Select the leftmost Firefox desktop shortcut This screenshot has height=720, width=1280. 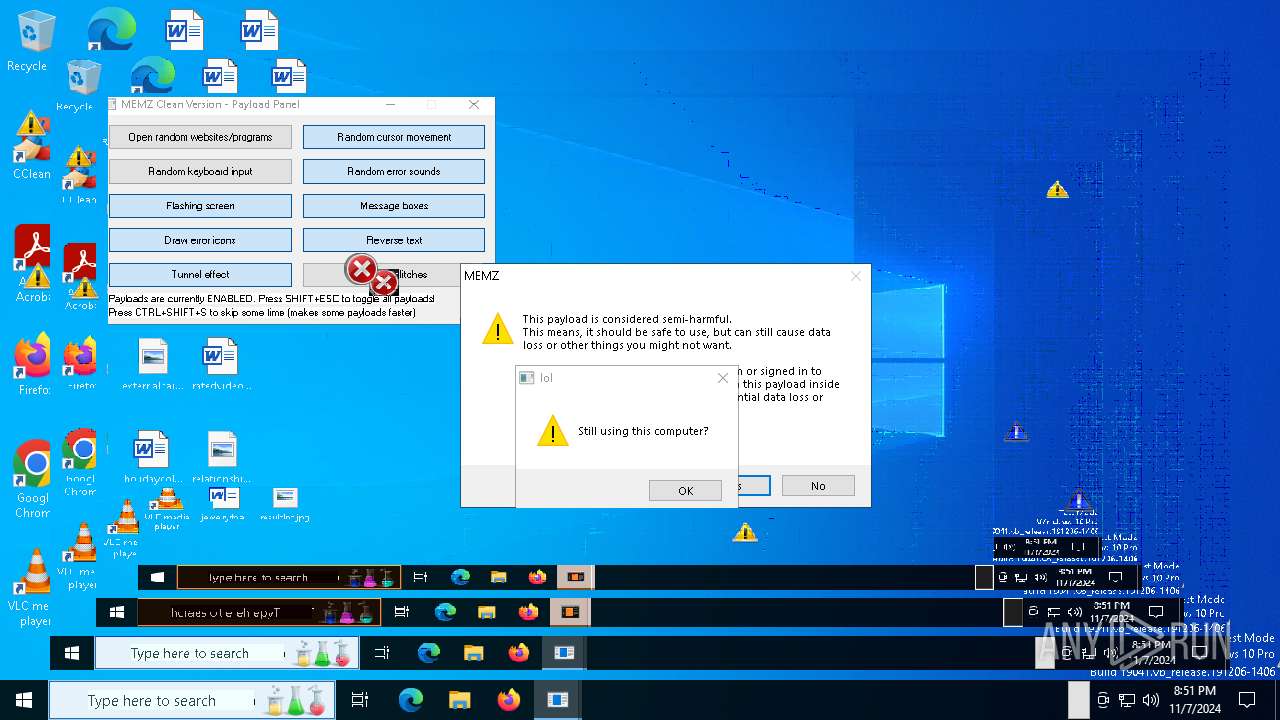[31, 364]
